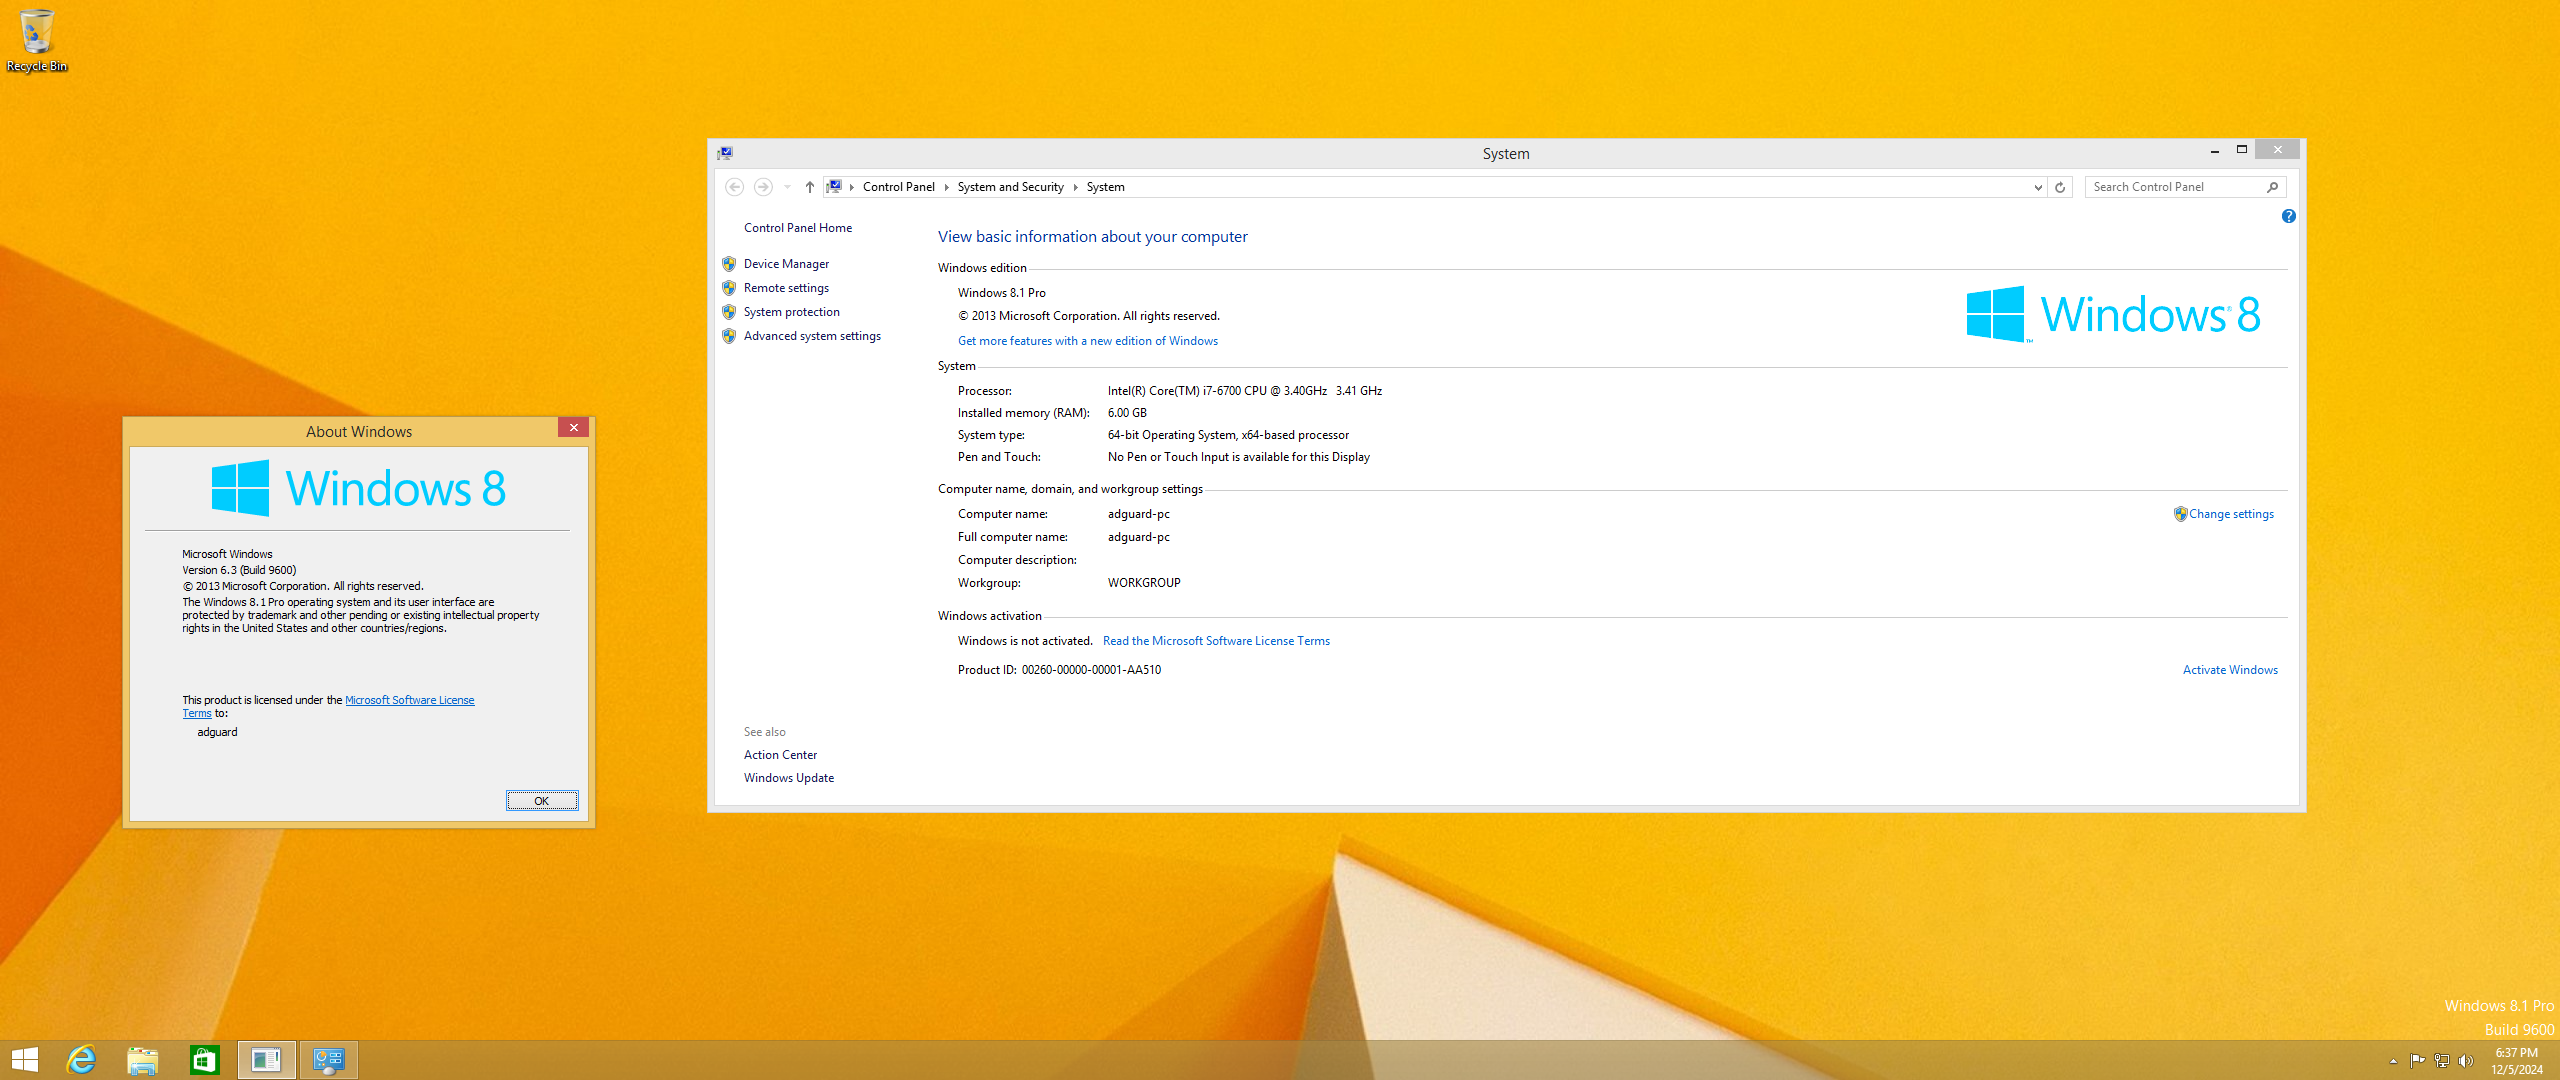
Task: Open System protection link
Action: pos(791,312)
